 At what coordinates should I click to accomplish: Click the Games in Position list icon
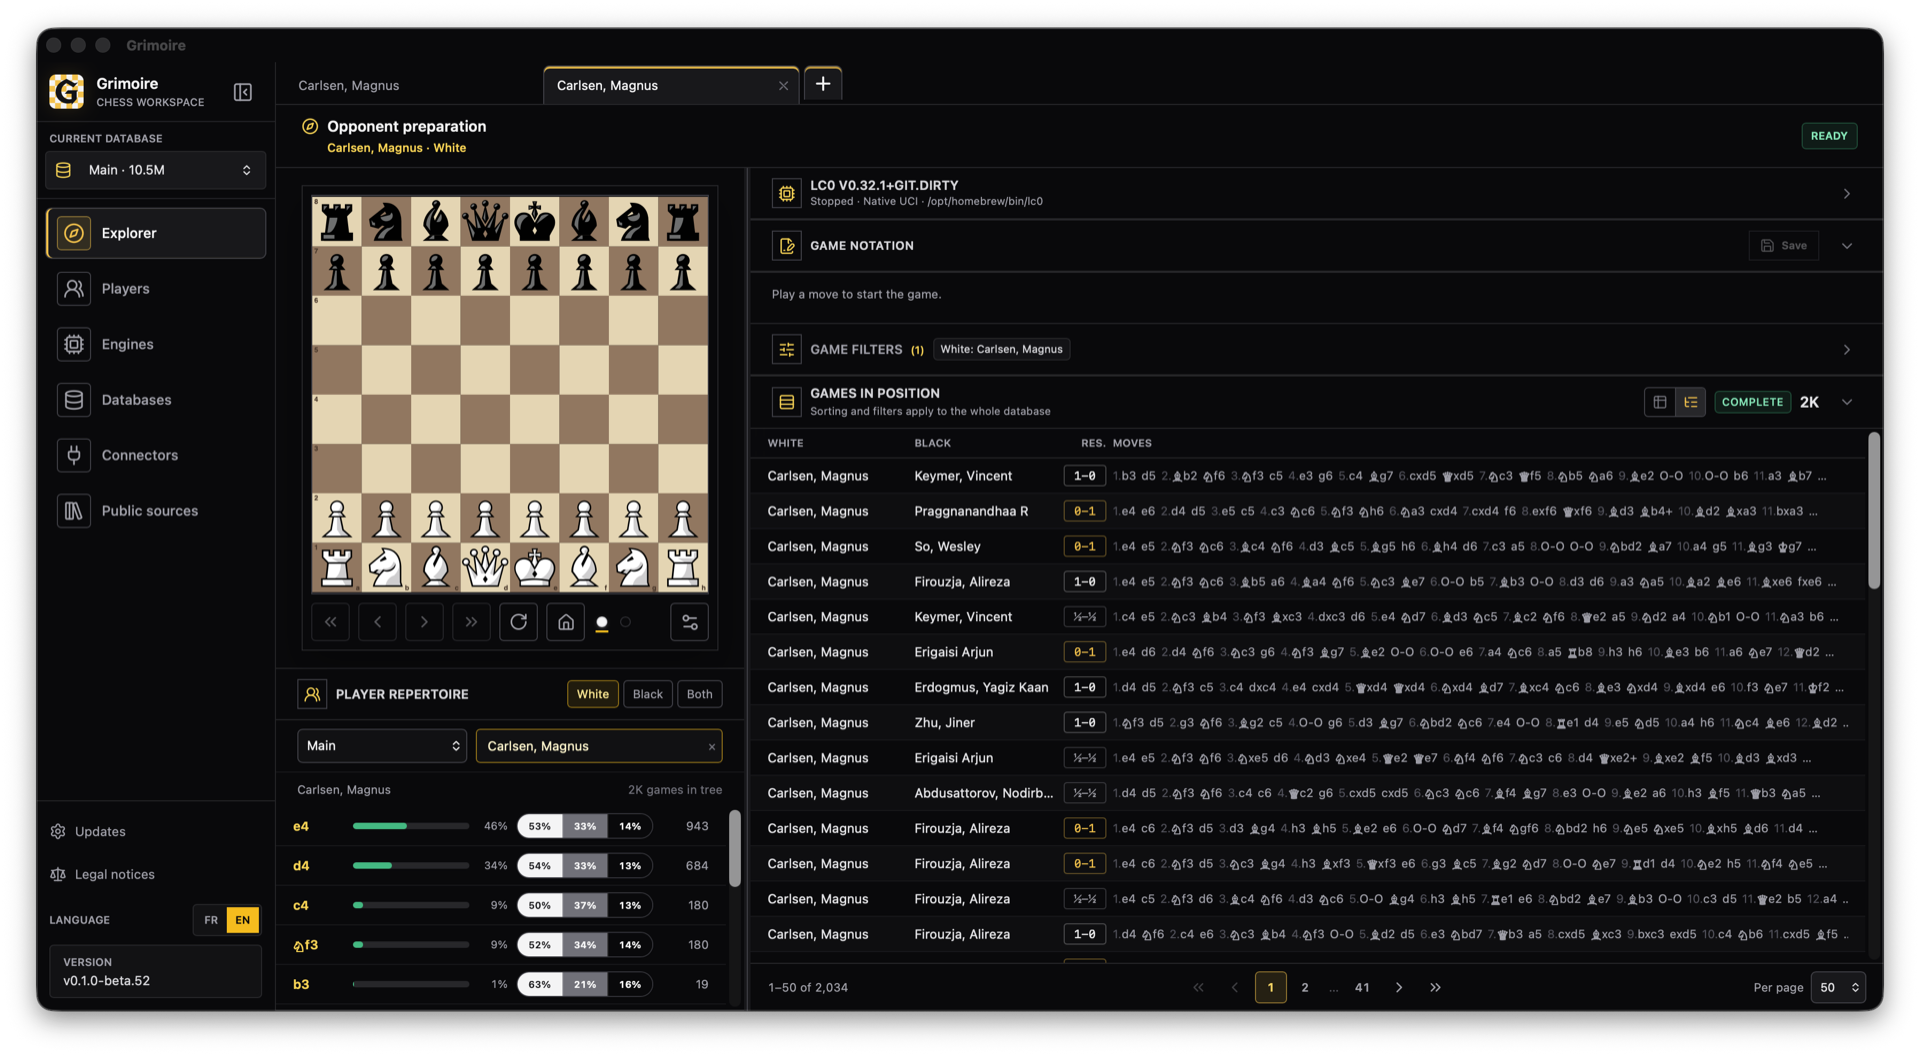click(787, 402)
